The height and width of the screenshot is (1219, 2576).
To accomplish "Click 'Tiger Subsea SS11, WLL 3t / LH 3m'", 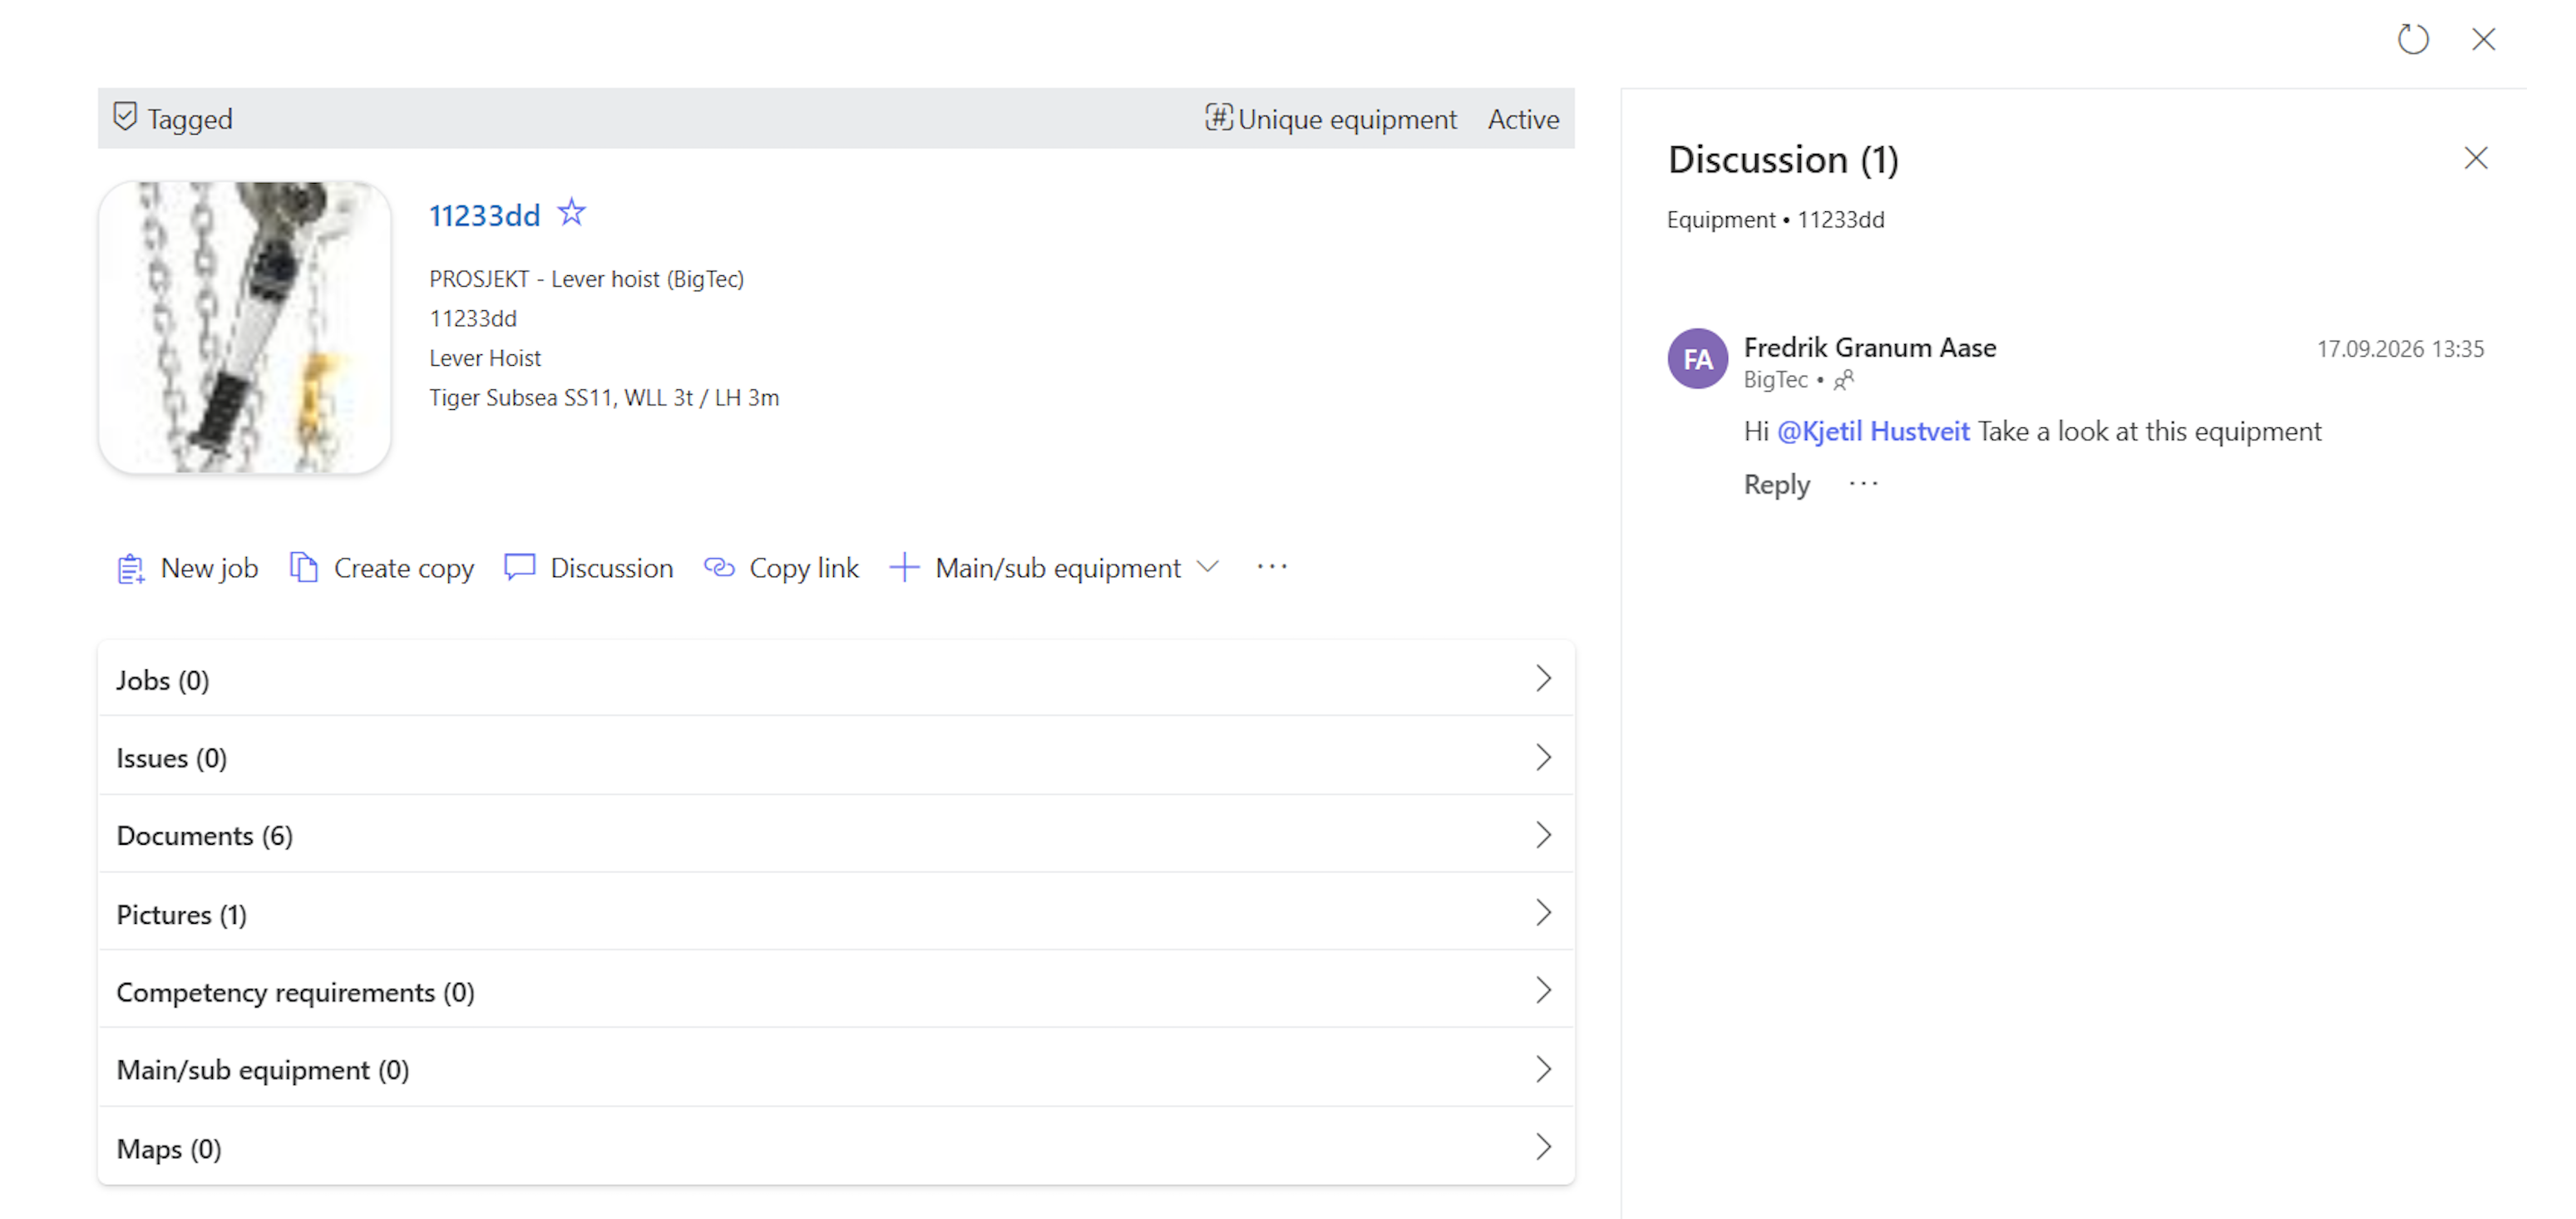I will (x=604, y=397).
